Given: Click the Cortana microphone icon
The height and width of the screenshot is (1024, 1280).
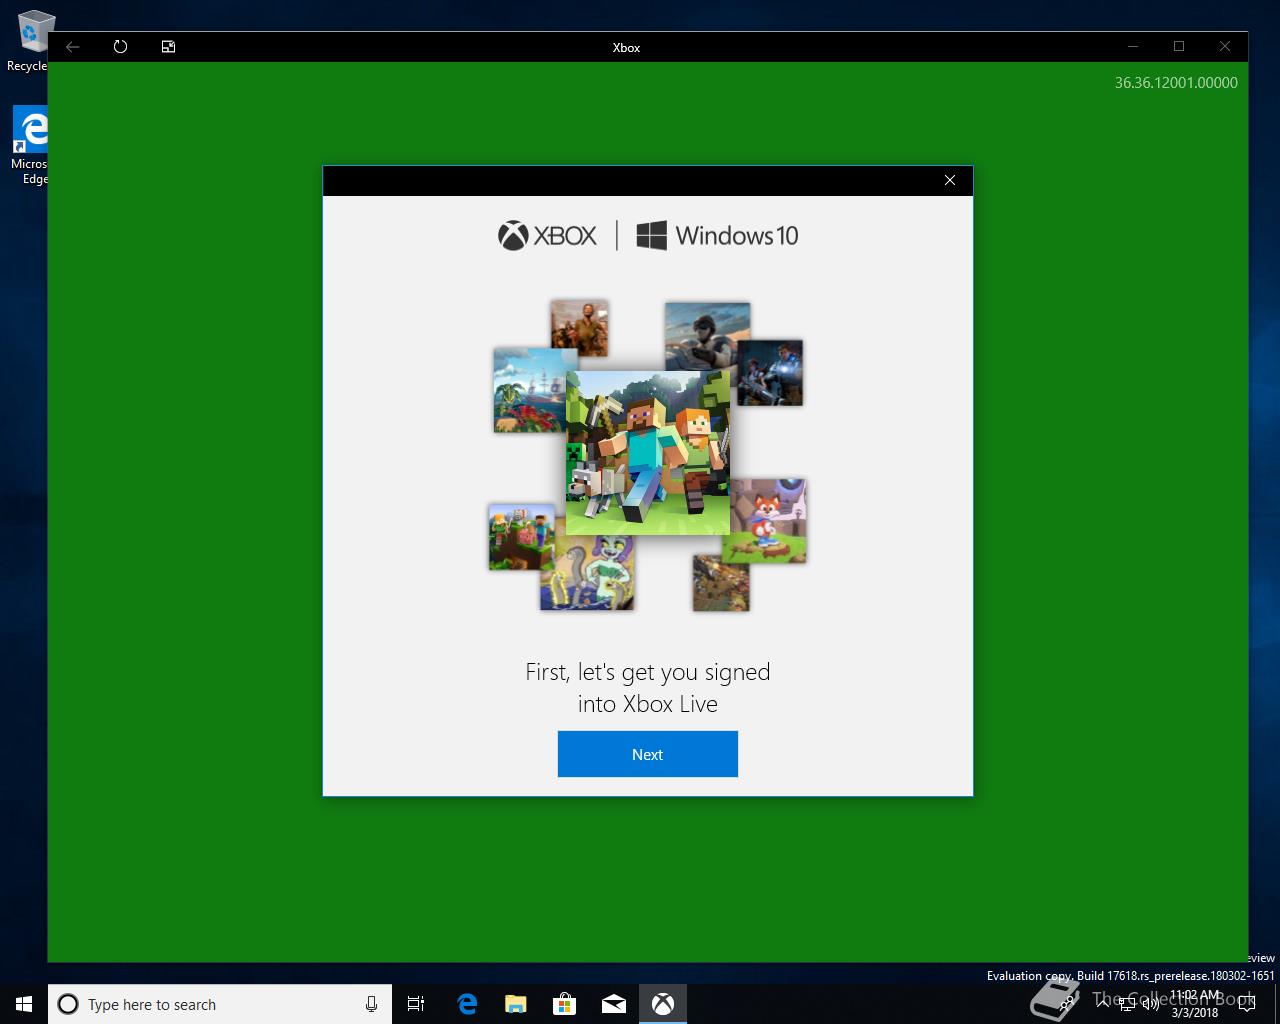Looking at the screenshot, I should click(x=371, y=1004).
